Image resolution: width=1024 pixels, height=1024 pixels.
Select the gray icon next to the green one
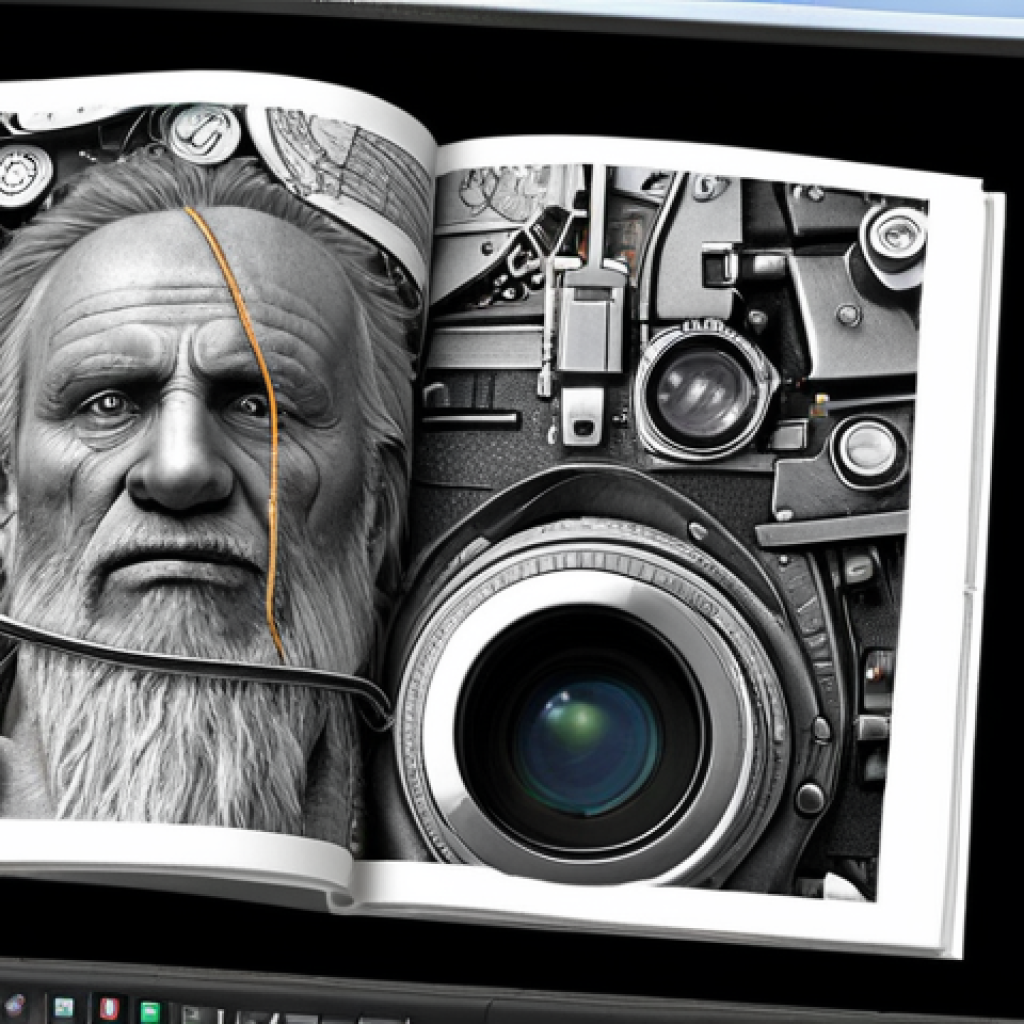(x=193, y=1014)
